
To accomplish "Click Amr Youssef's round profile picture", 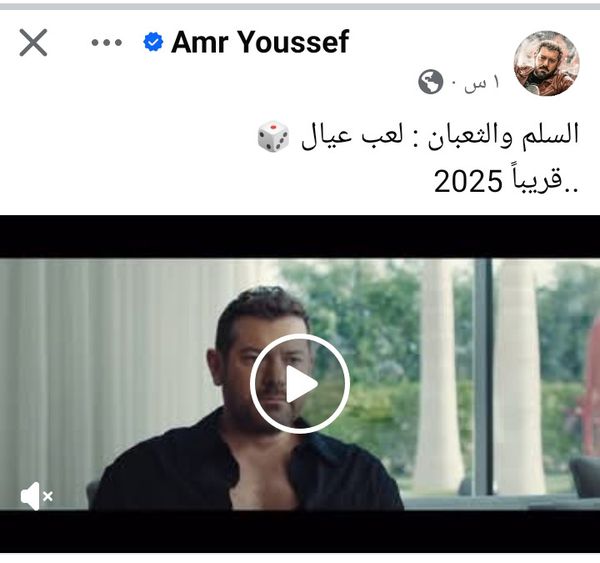I will pyautogui.click(x=546, y=63).
